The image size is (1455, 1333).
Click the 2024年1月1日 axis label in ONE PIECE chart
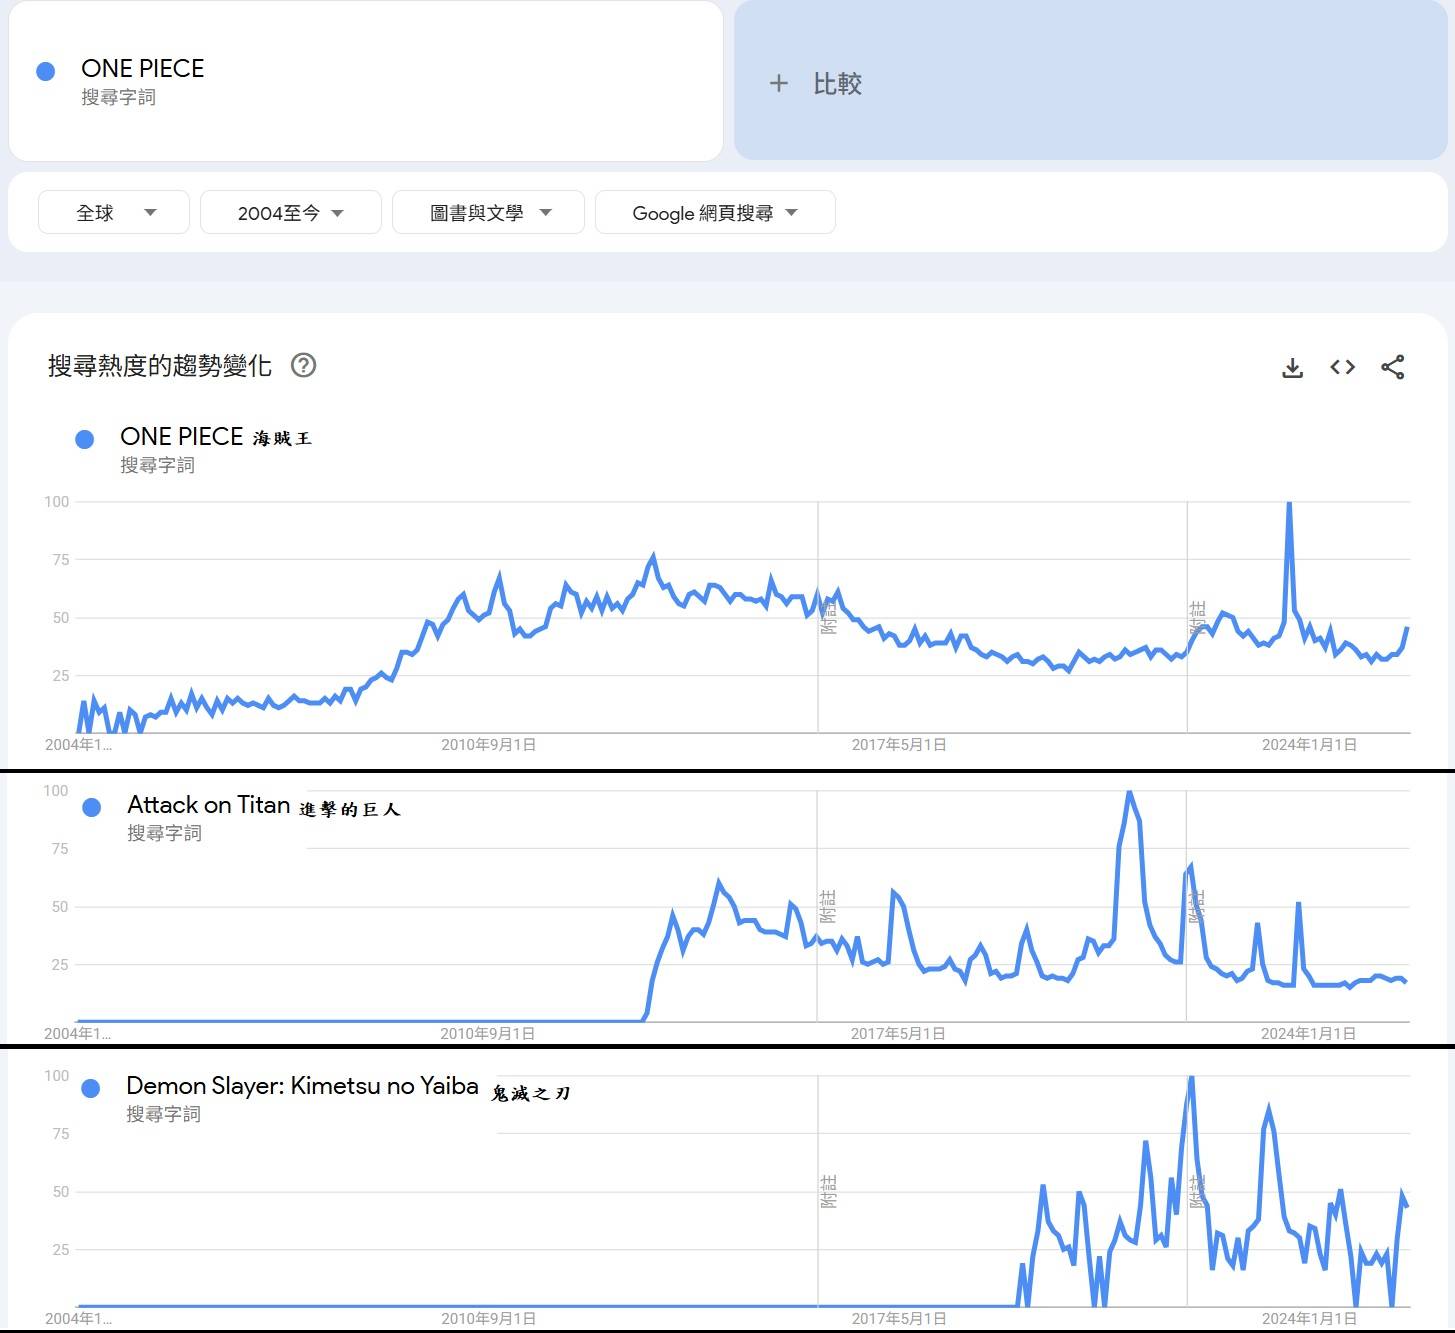(x=1309, y=745)
